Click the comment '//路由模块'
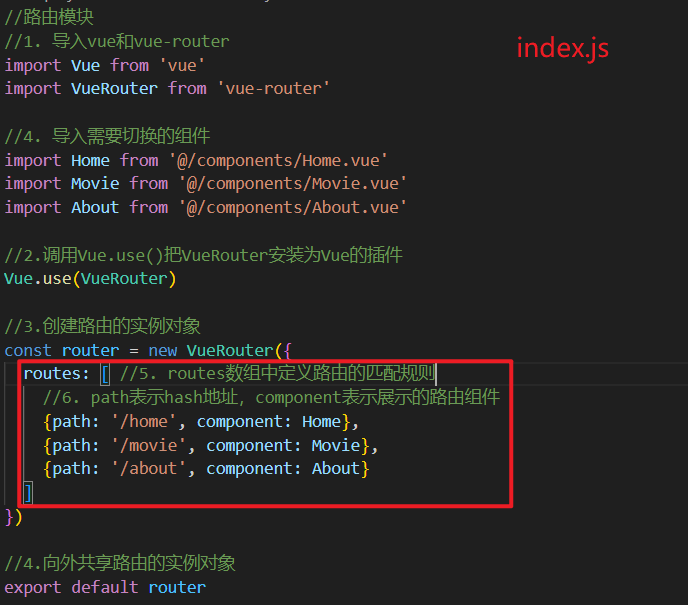688x605 pixels. (49, 18)
